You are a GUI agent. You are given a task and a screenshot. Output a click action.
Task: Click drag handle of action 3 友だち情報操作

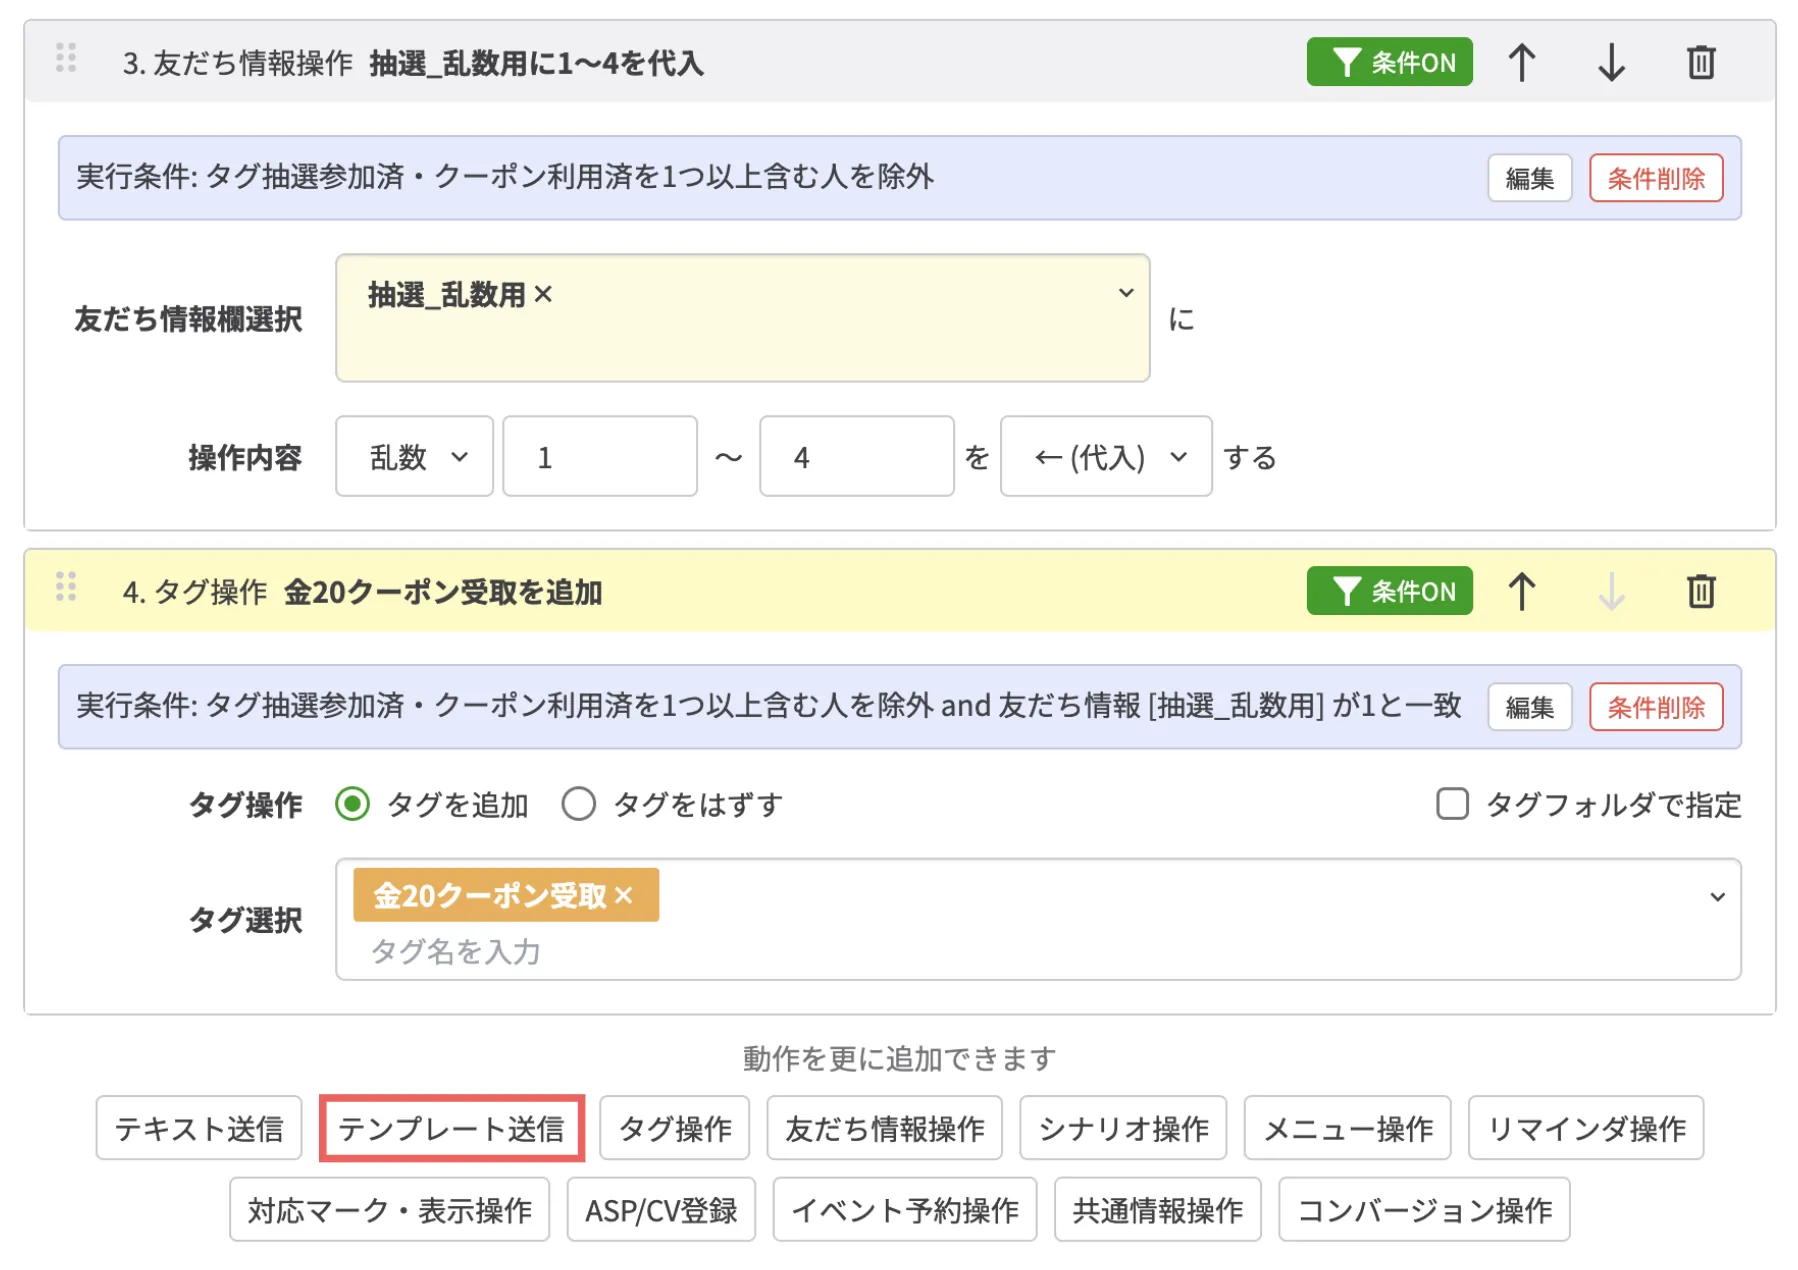[66, 58]
